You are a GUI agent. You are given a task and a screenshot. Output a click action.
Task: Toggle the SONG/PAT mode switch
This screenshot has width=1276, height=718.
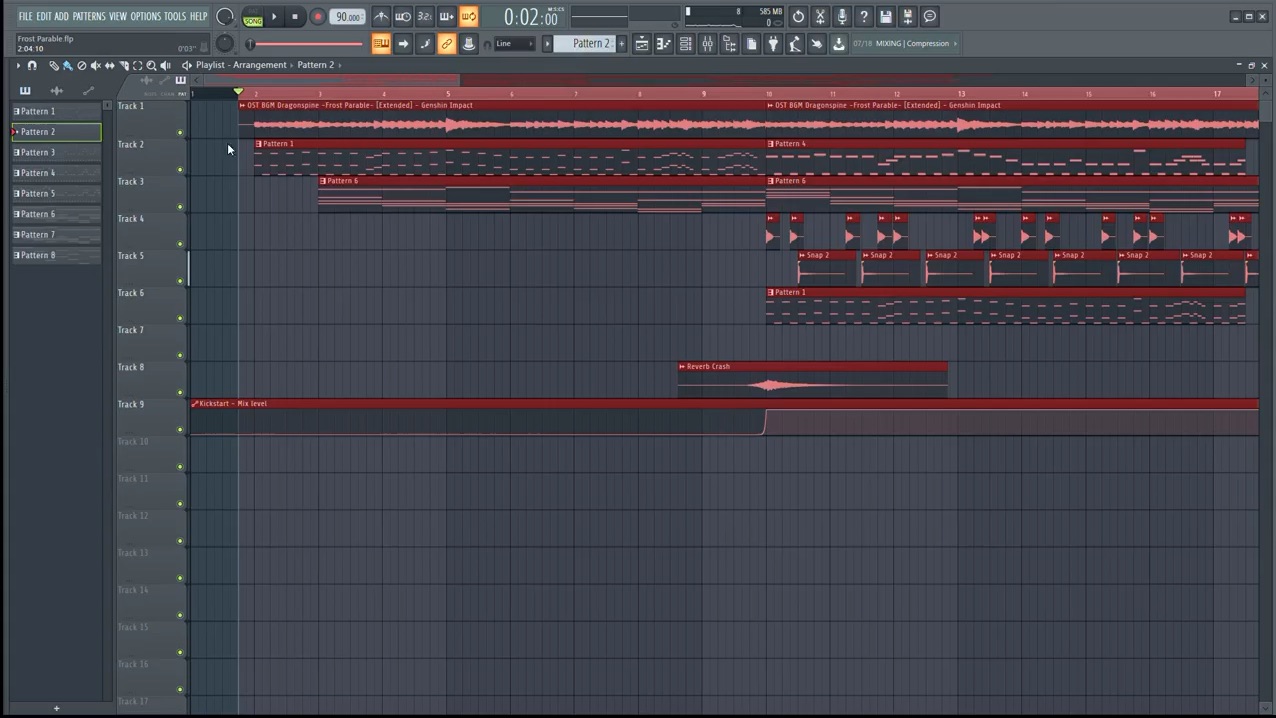253,17
